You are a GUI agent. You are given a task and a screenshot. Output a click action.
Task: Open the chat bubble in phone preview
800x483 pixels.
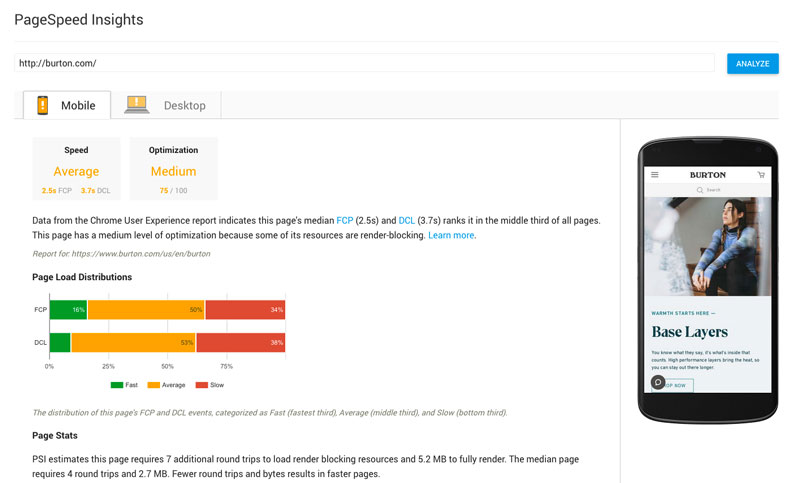pos(657,382)
